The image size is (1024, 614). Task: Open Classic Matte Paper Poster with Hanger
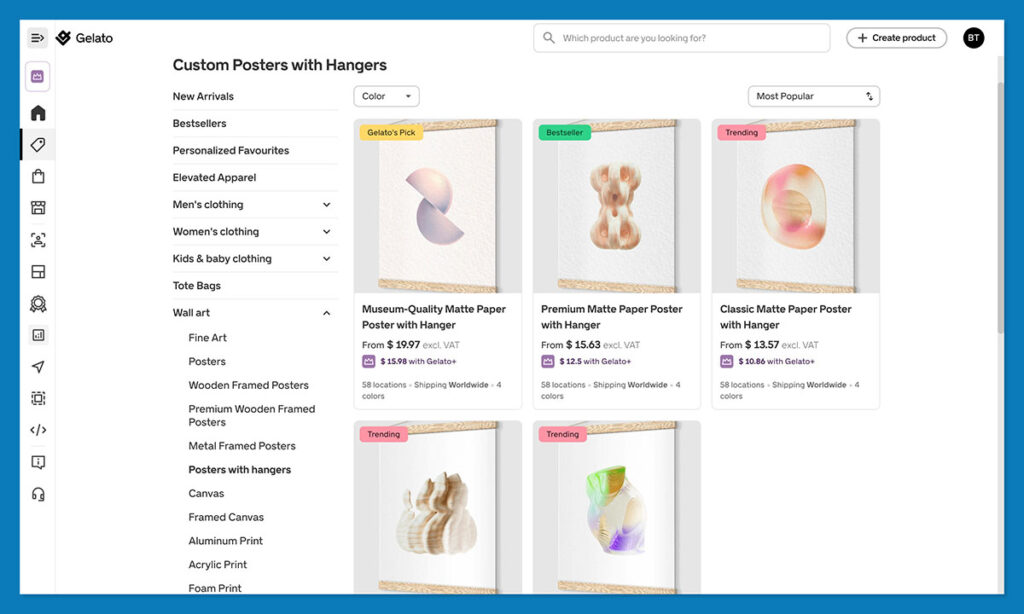tap(785, 316)
